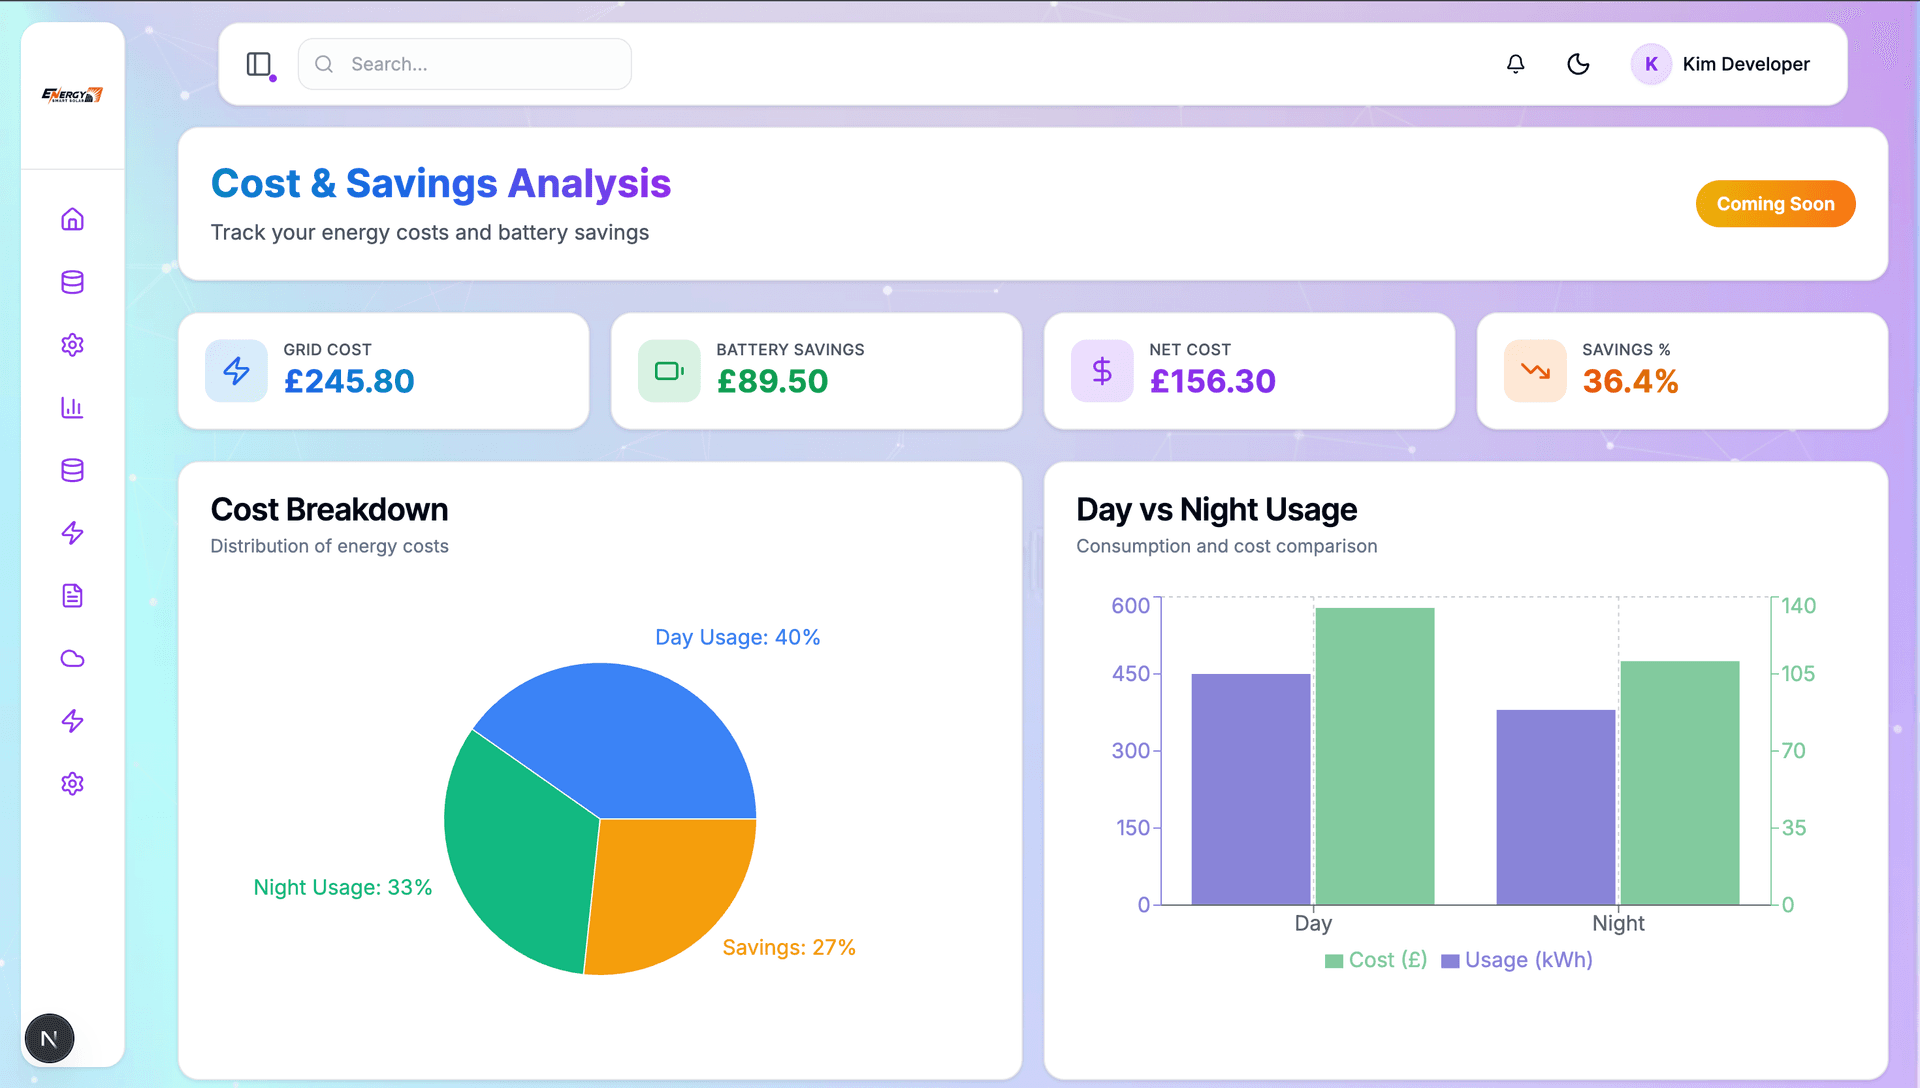Select the lower lightning bolt sidebar item

[x=72, y=721]
